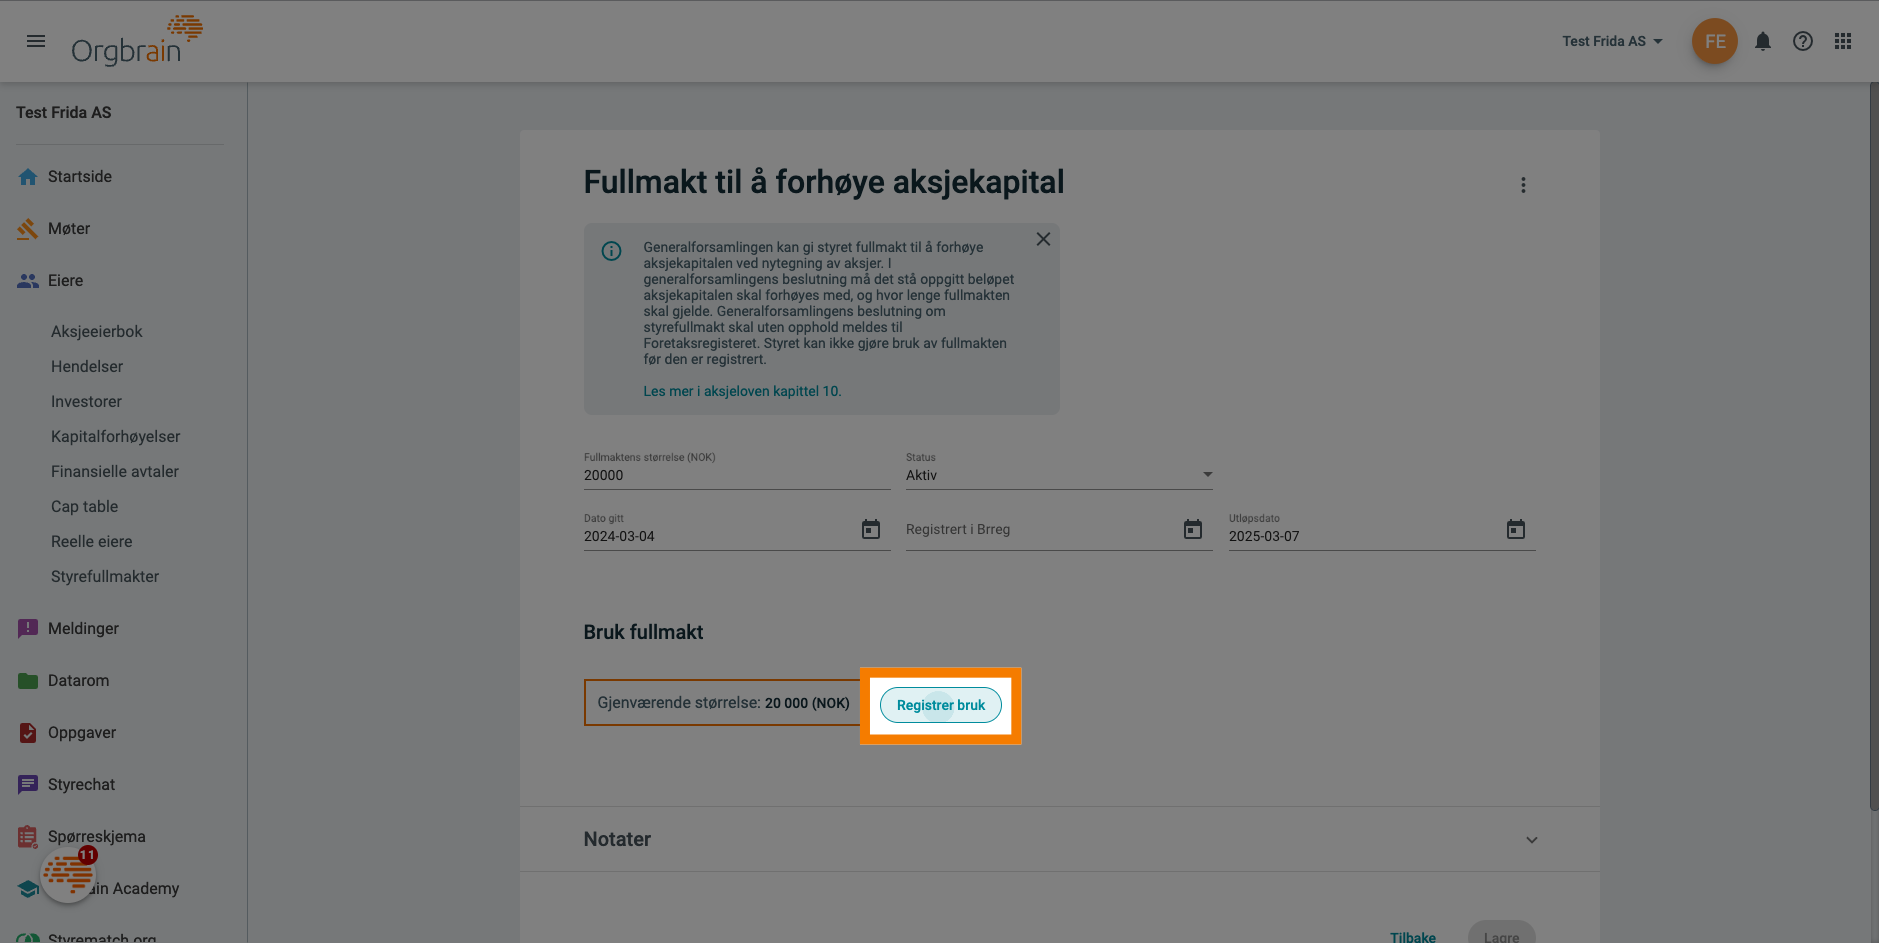The height and width of the screenshot is (943, 1879).
Task: Open the Test Frida AS organization dropdown
Action: 1612,41
